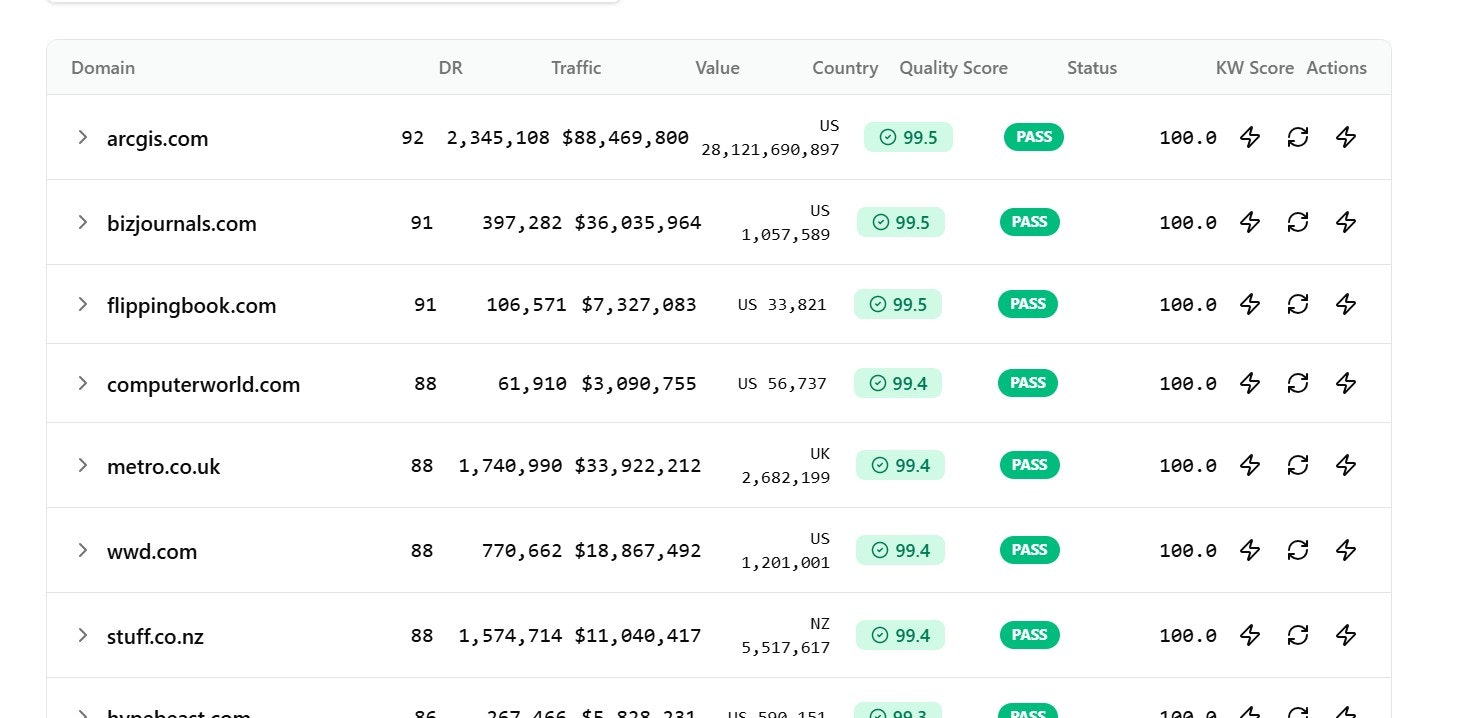
Task: Click the PASS badge for arcgis.com
Action: pos(1034,137)
